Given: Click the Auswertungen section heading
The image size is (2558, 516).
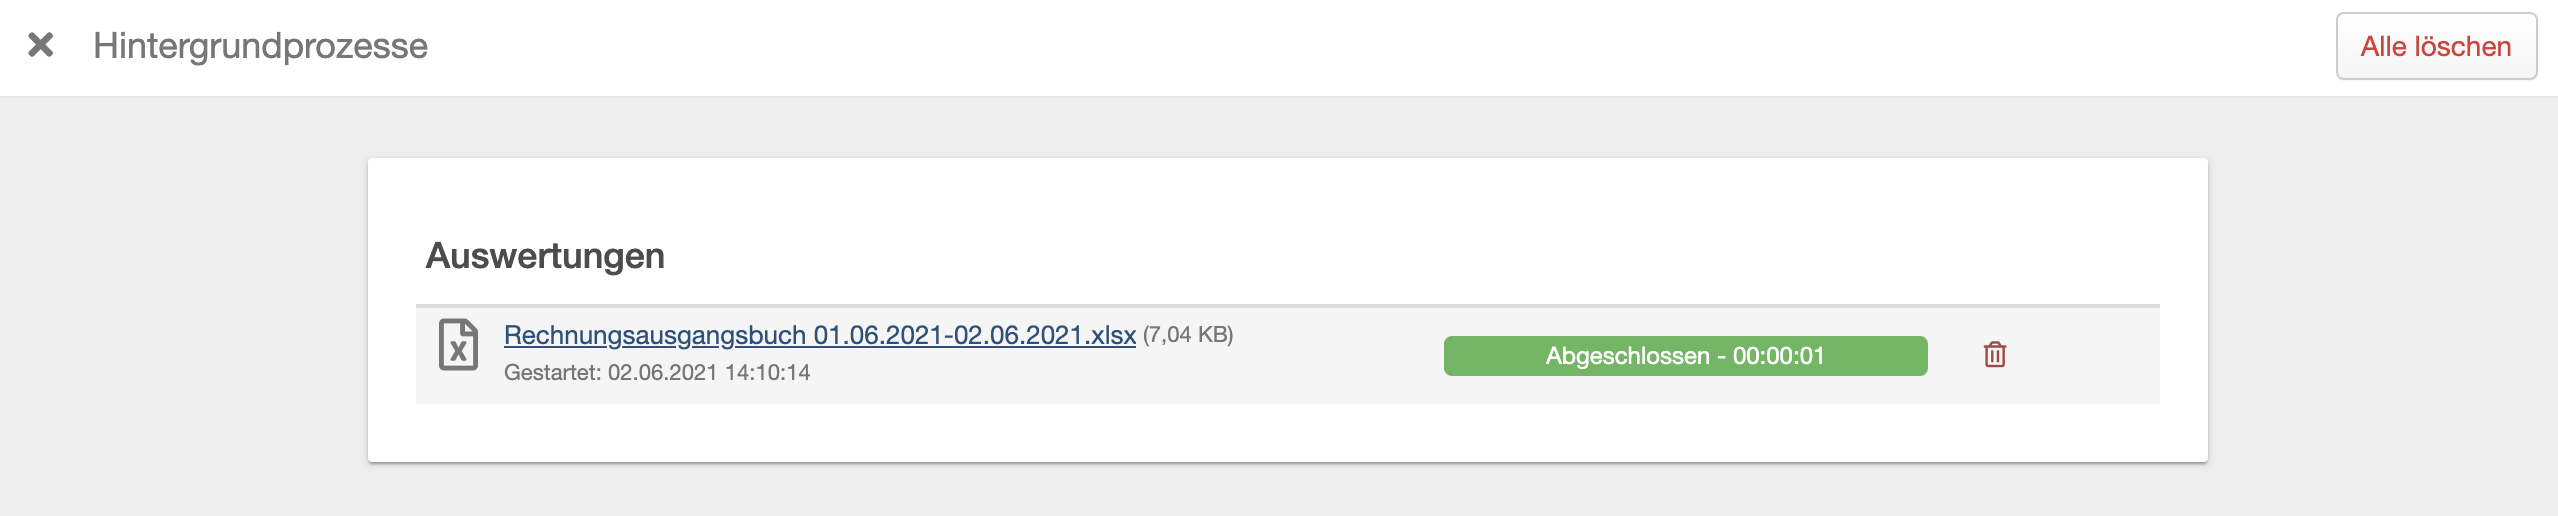Looking at the screenshot, I should pos(545,256).
